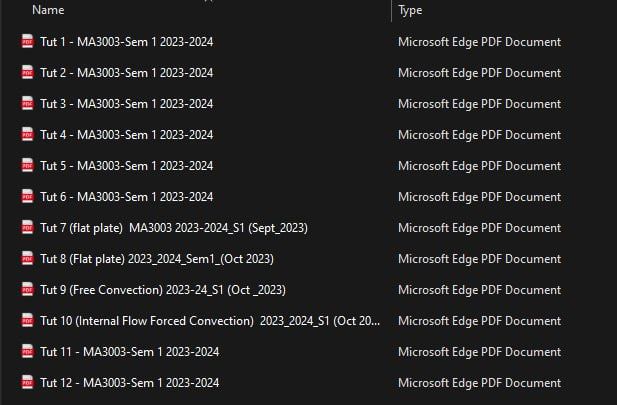Image resolution: width=617 pixels, height=405 pixels.
Task: Select file Tut 2 - MA3003-Sem 1 2023-2024
Action: click(x=126, y=73)
